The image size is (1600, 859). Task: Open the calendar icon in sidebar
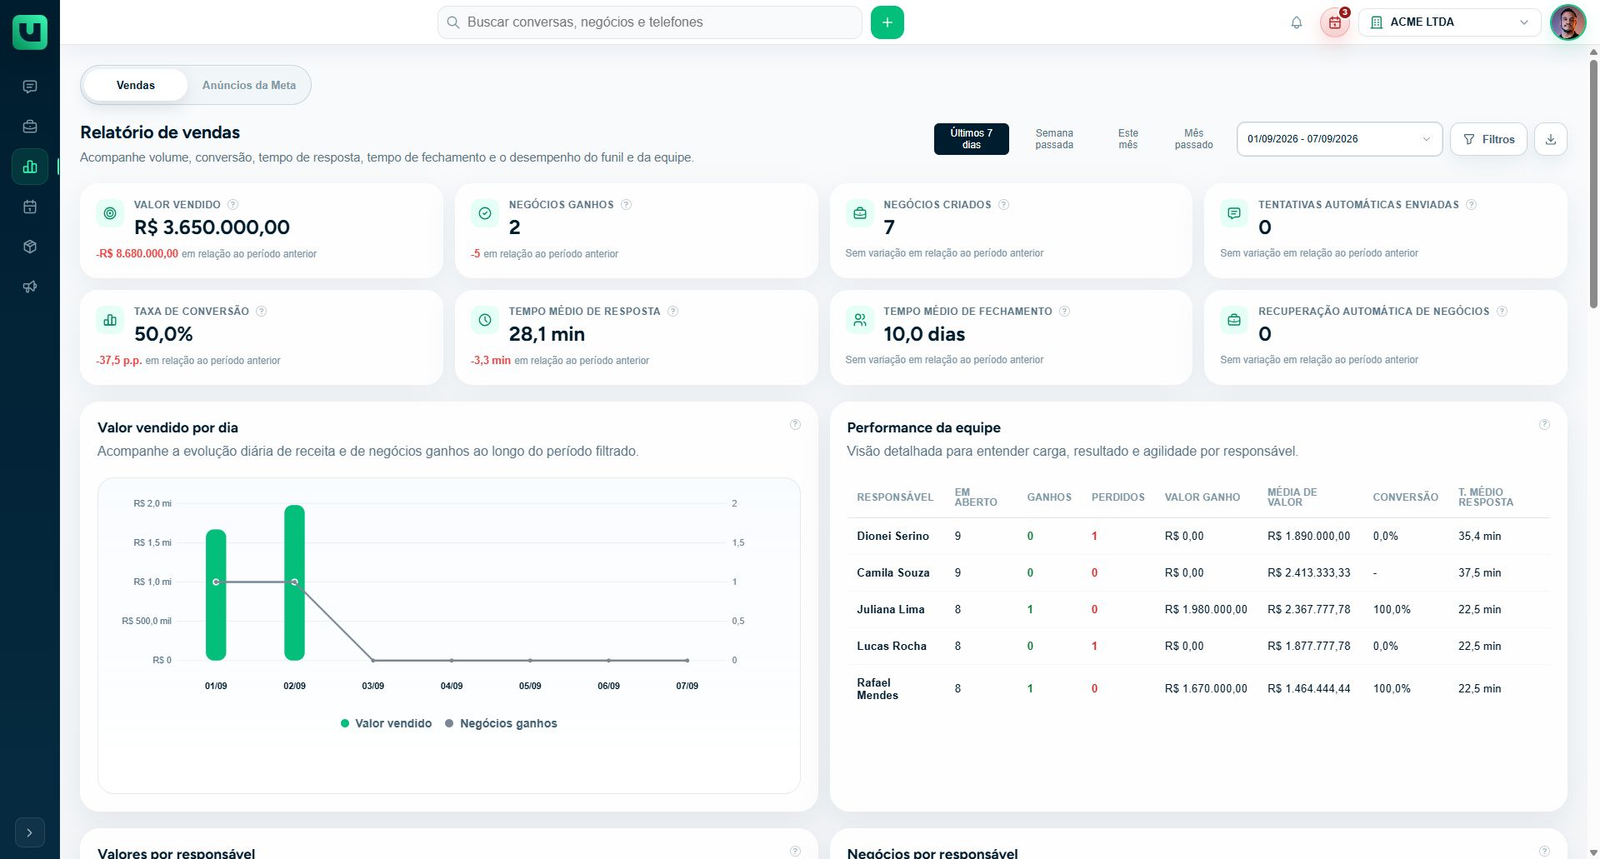click(x=30, y=207)
